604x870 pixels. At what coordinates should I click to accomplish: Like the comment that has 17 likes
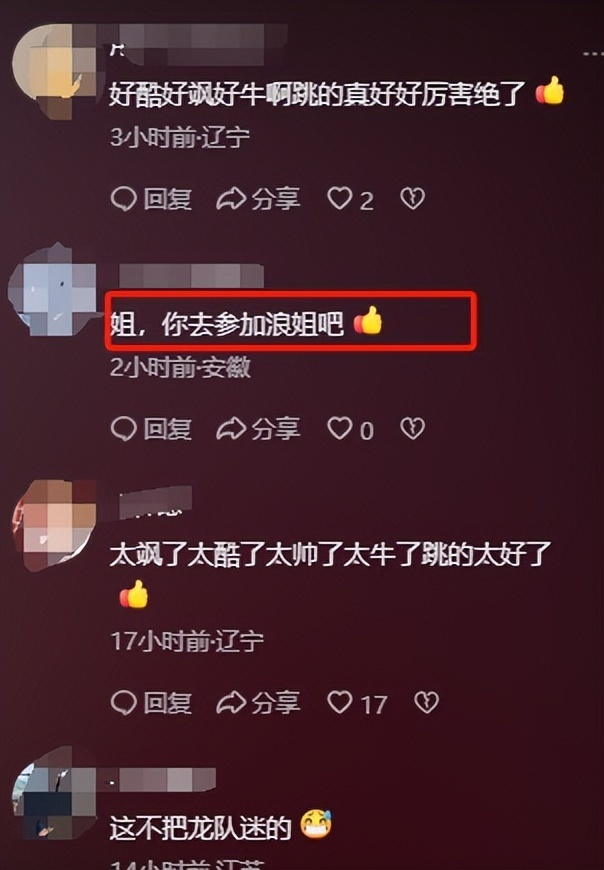(x=357, y=704)
